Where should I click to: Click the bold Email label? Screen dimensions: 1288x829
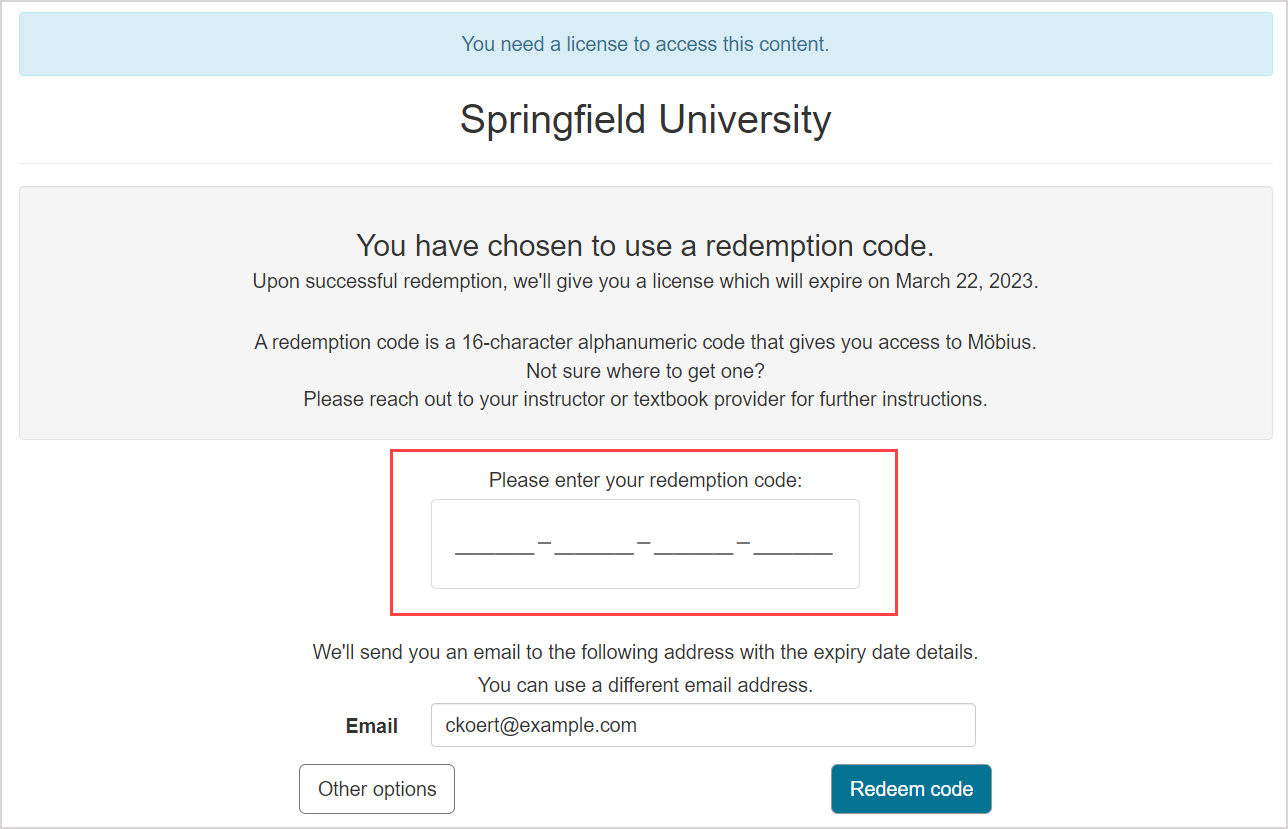coord(372,726)
